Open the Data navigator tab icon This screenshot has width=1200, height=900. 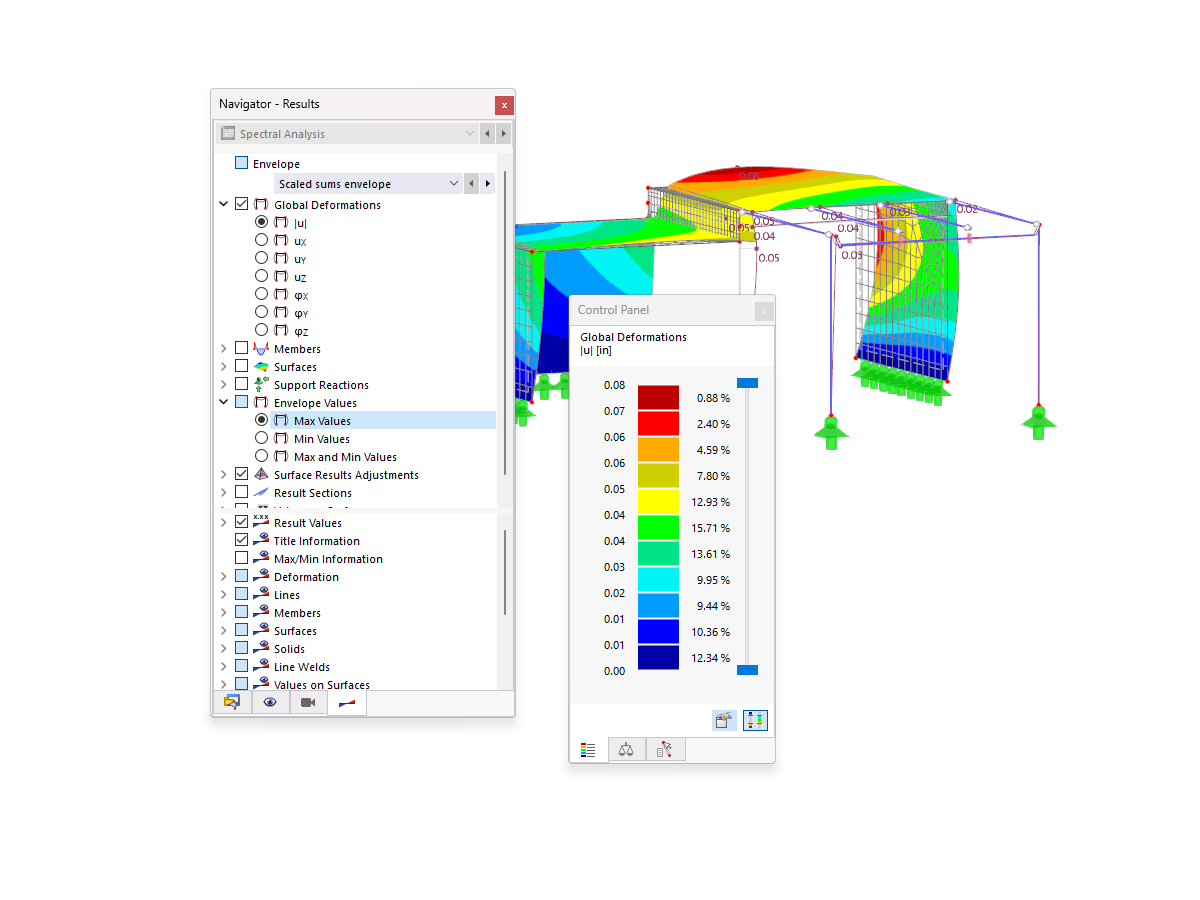pos(232,703)
